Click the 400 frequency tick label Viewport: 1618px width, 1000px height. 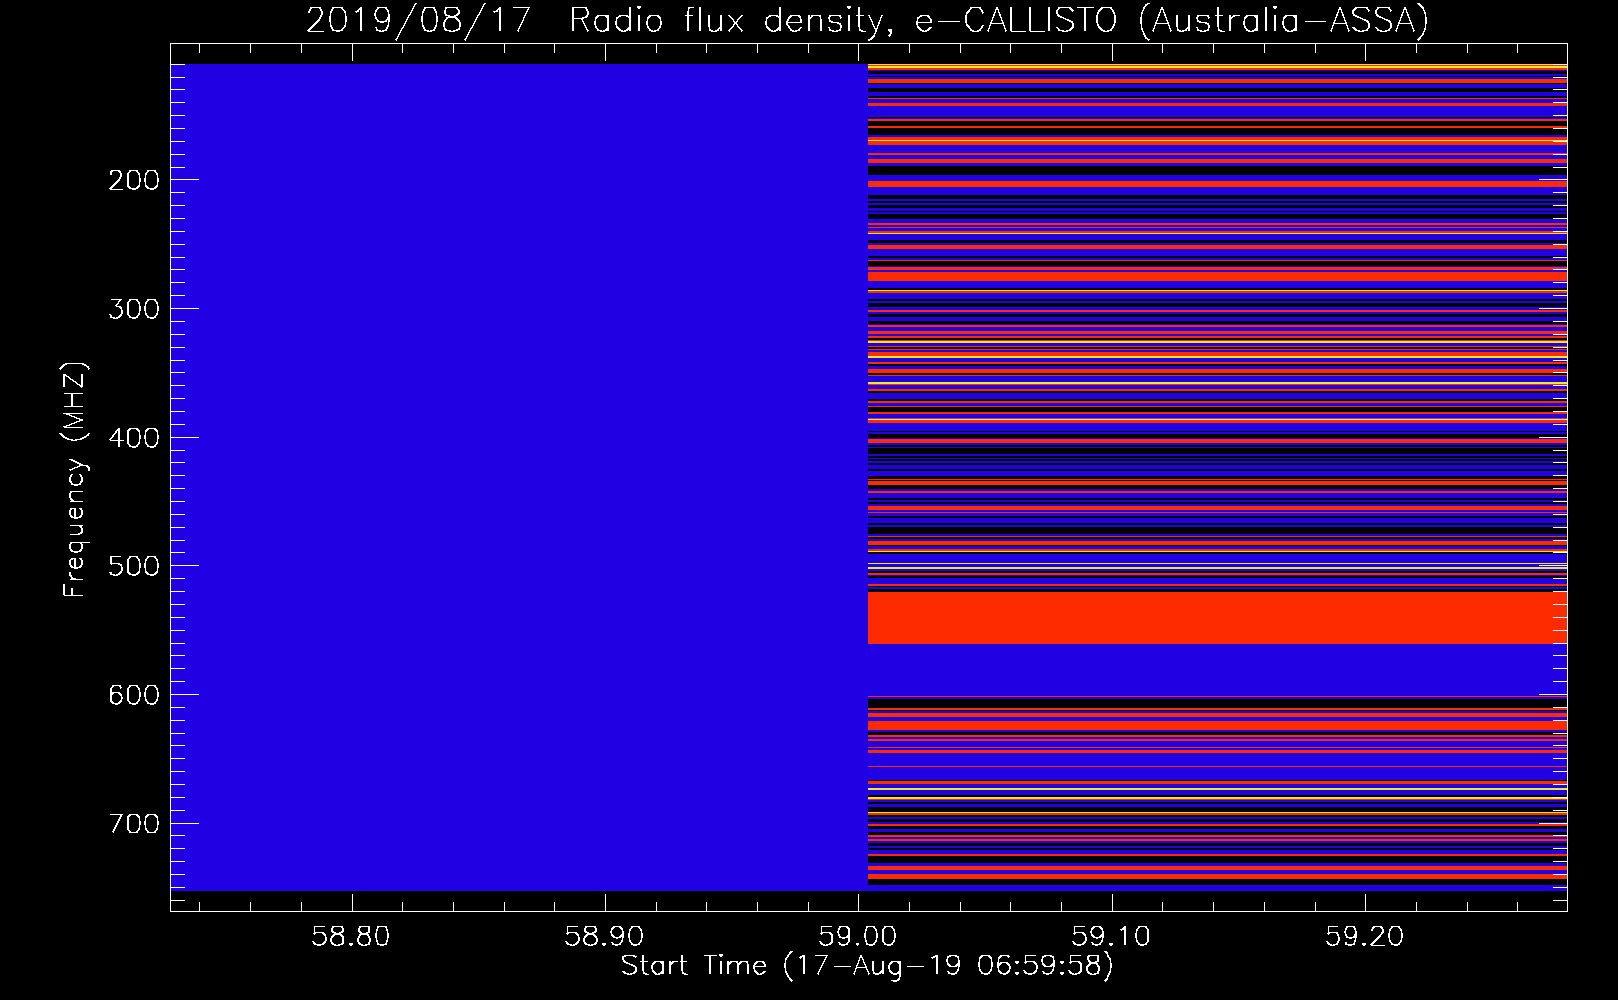(134, 438)
